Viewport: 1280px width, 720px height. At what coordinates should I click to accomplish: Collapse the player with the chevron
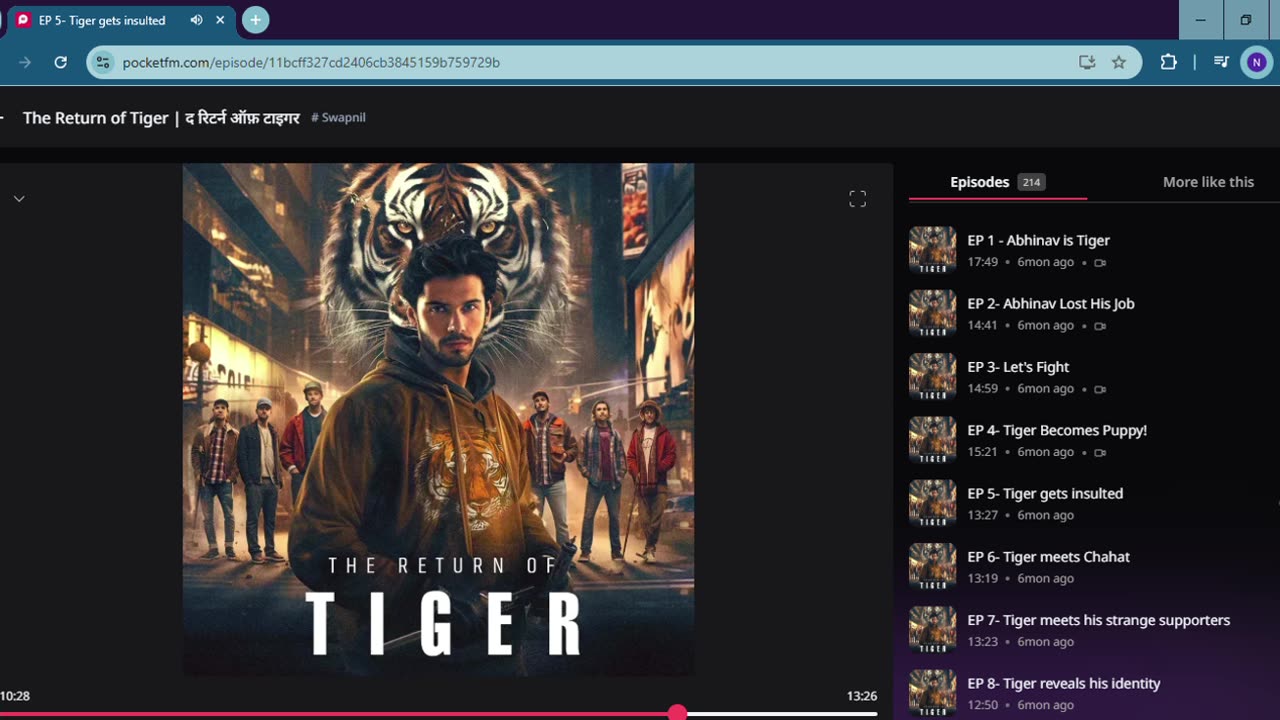[19, 198]
